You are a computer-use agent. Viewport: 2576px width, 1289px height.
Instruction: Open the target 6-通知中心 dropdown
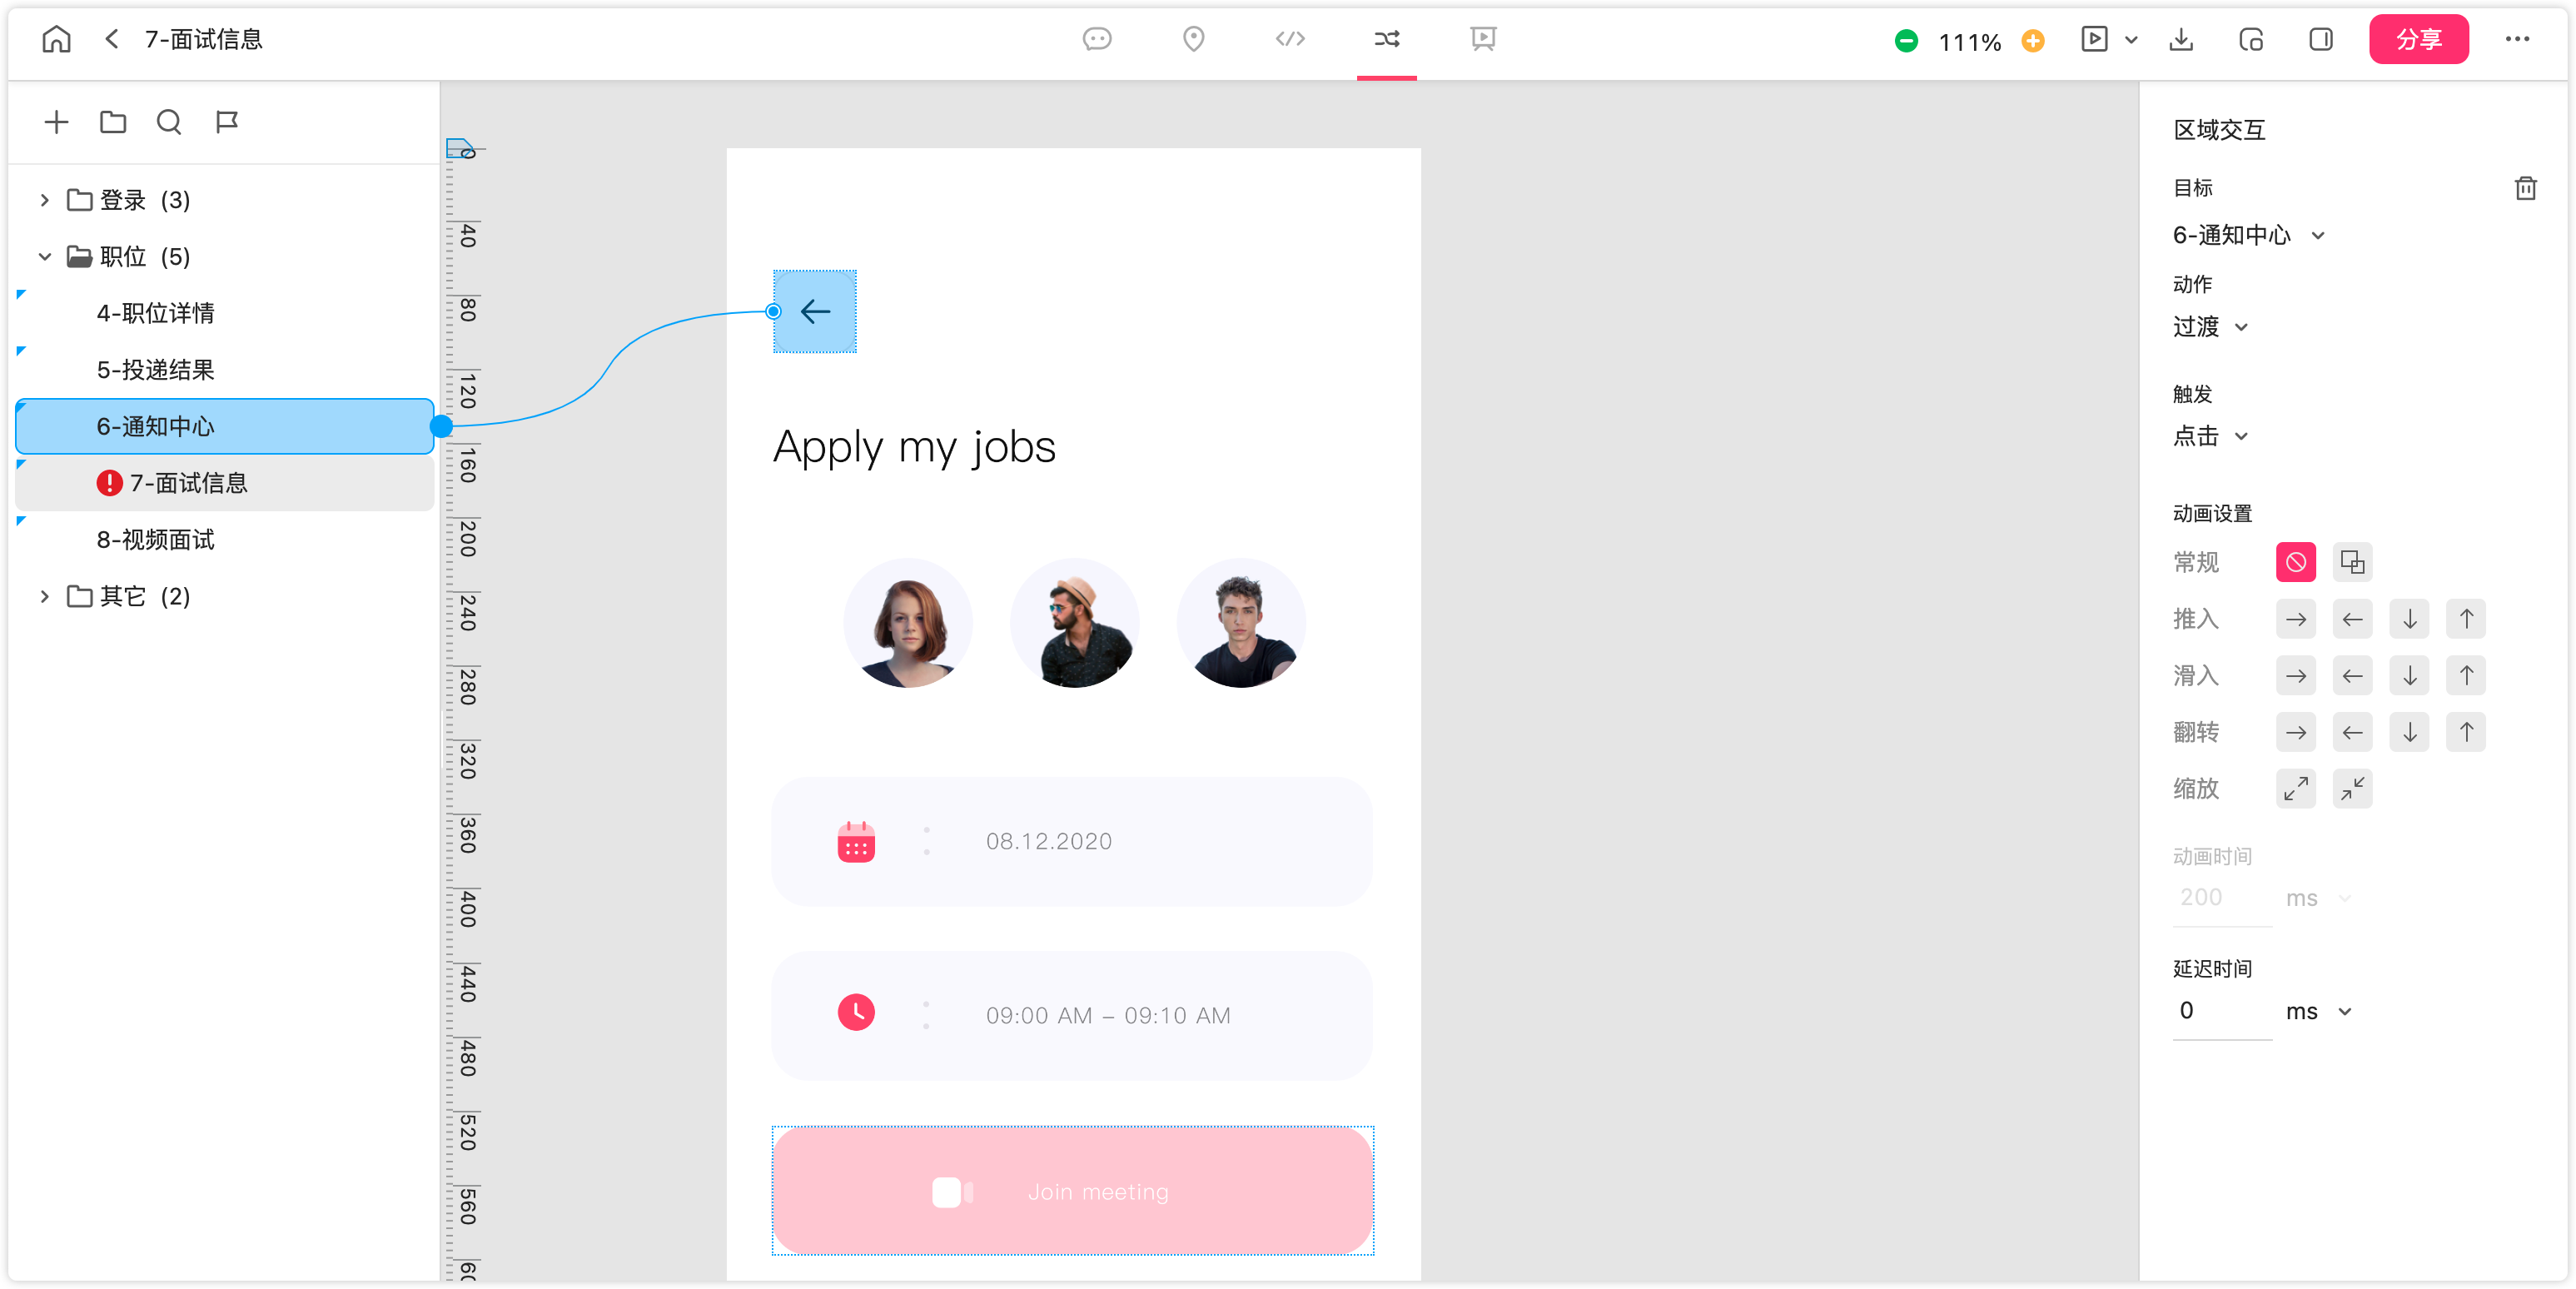tap(2247, 235)
